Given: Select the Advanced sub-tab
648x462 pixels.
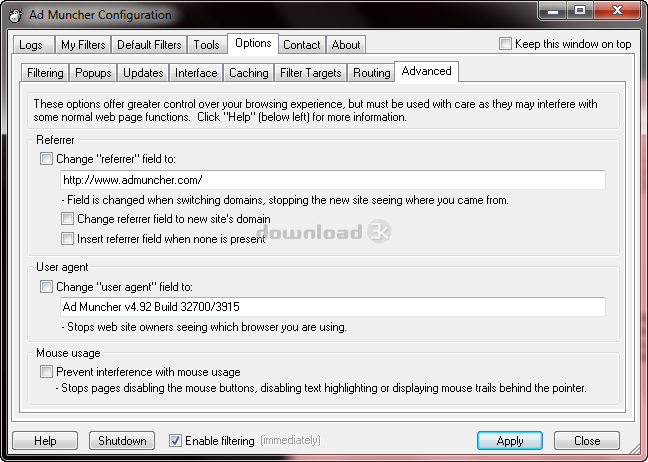Looking at the screenshot, I should [426, 71].
